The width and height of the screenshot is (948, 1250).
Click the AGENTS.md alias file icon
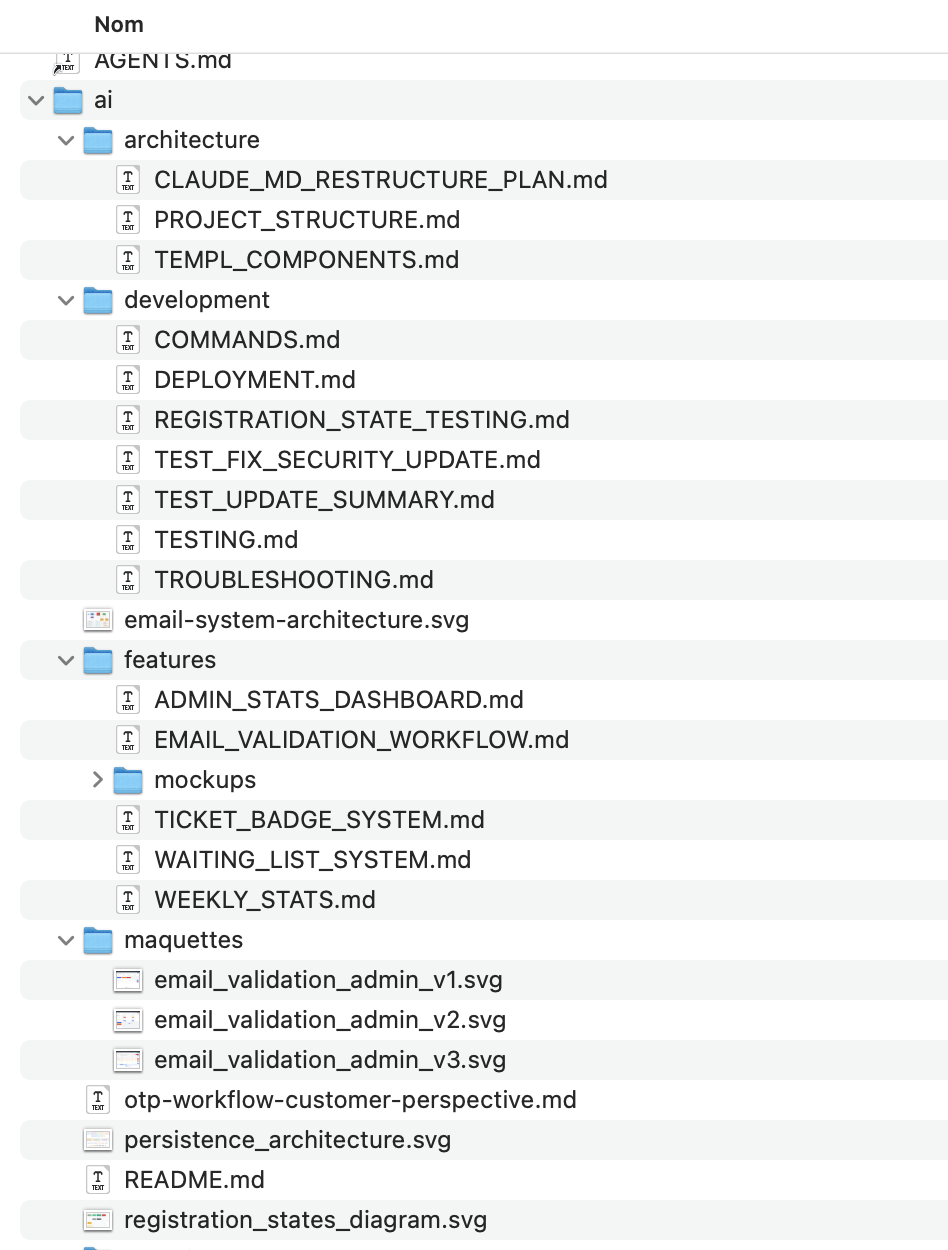click(x=68, y=61)
